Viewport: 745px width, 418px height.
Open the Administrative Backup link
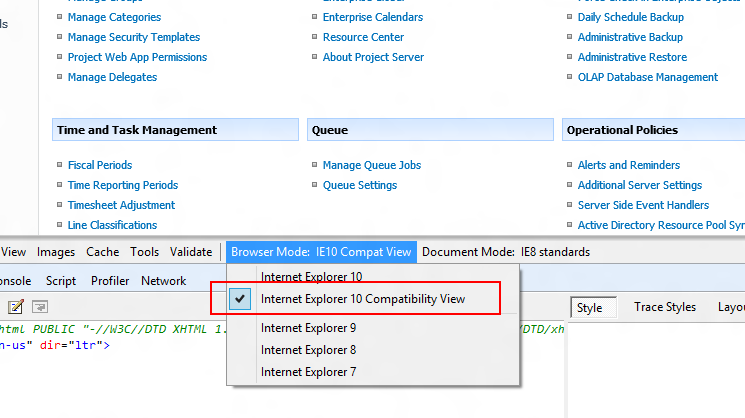coord(630,37)
